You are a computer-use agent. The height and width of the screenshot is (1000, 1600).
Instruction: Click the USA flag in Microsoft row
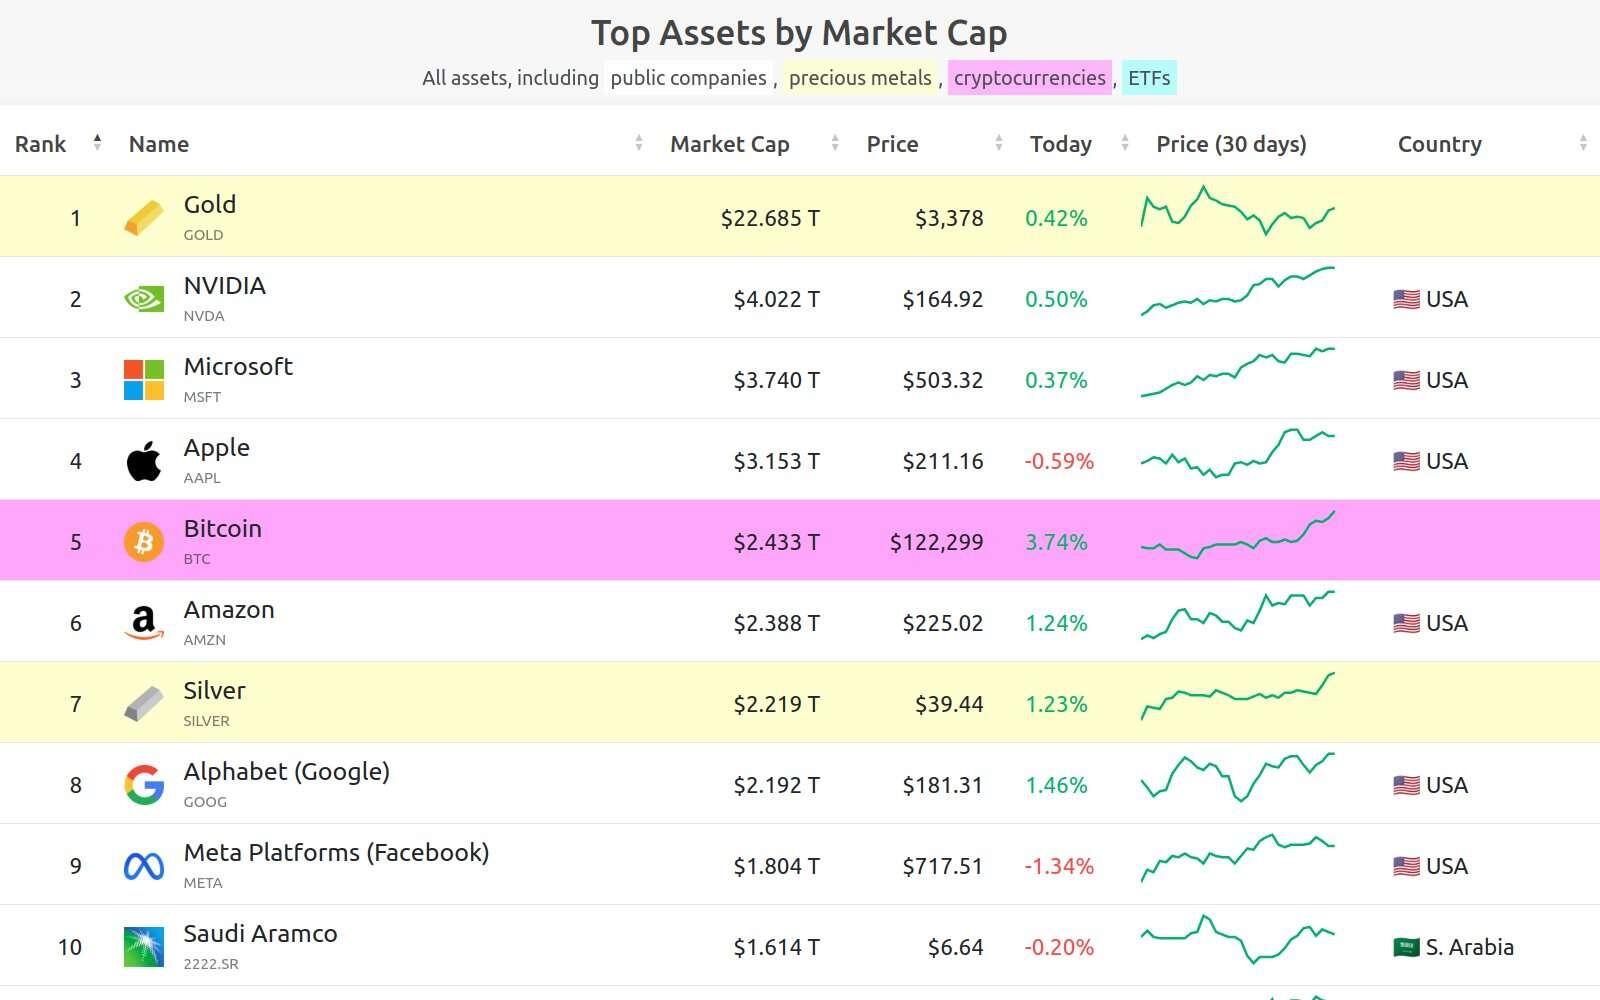click(x=1406, y=380)
